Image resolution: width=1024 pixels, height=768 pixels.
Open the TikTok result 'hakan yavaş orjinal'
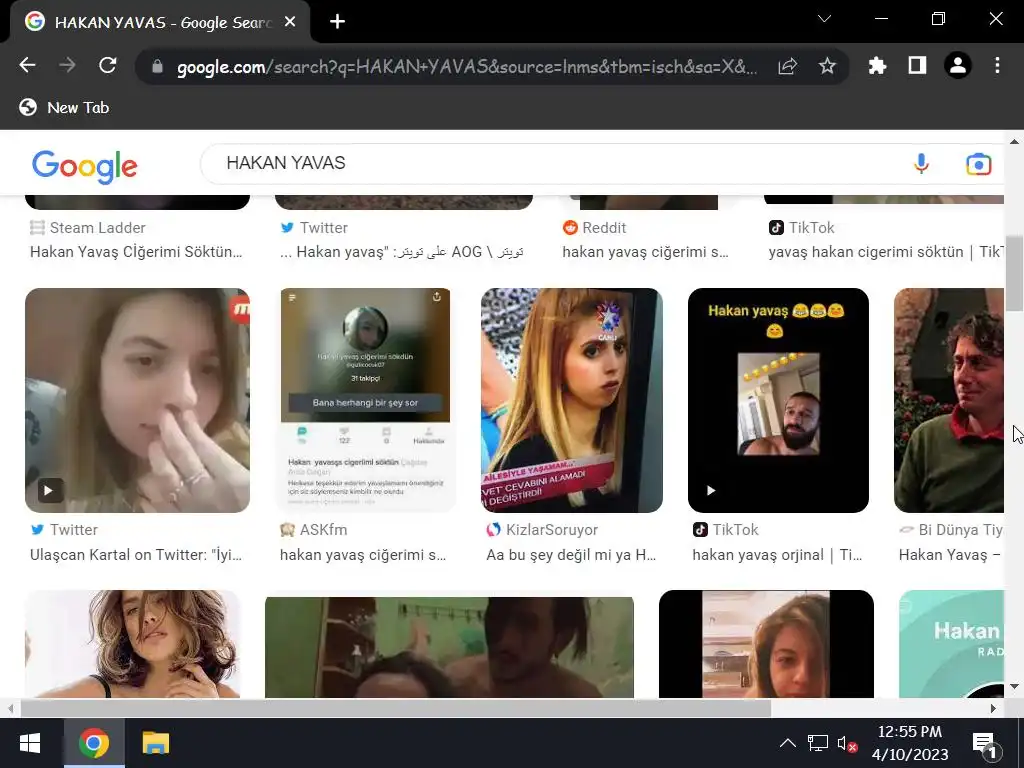click(x=777, y=555)
